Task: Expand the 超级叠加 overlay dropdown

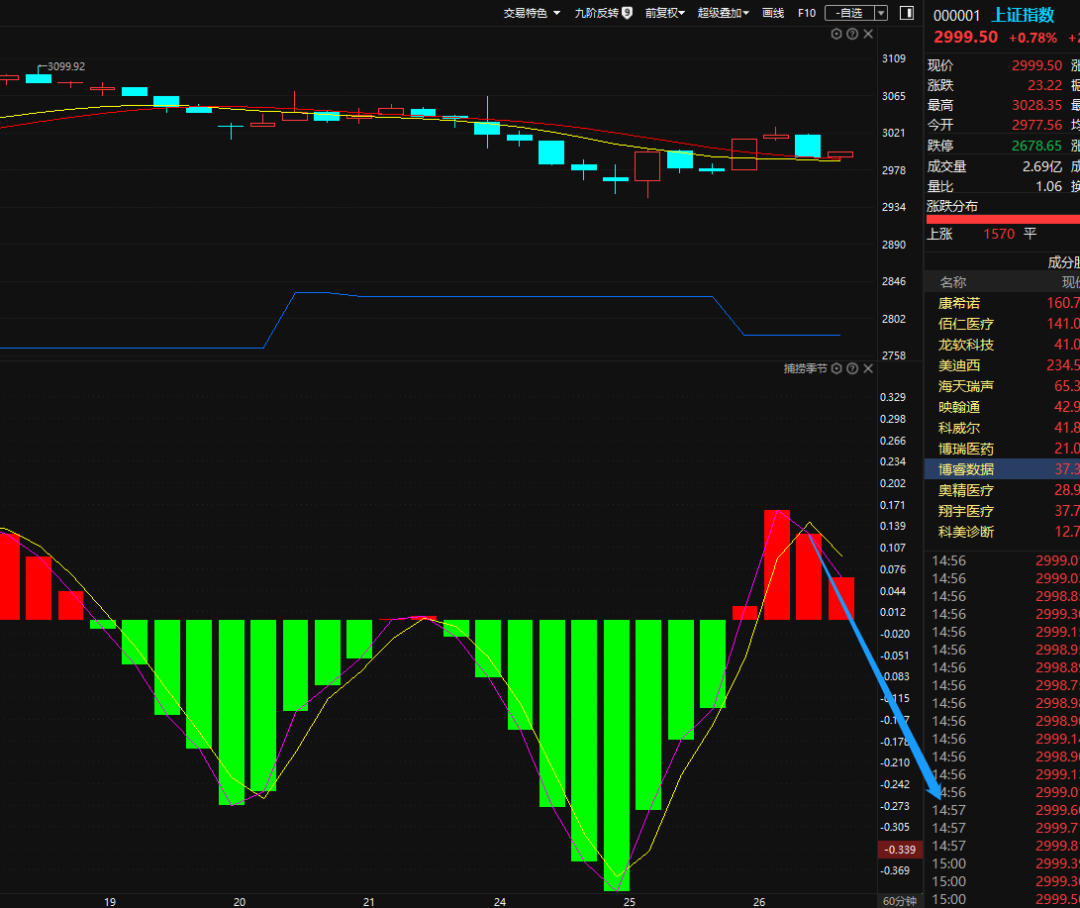Action: click(x=723, y=13)
